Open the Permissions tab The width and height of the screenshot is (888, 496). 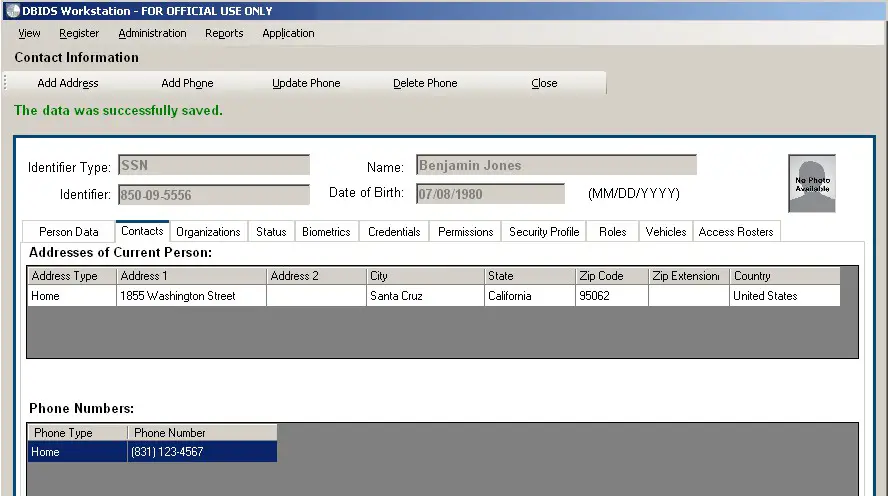click(x=466, y=232)
